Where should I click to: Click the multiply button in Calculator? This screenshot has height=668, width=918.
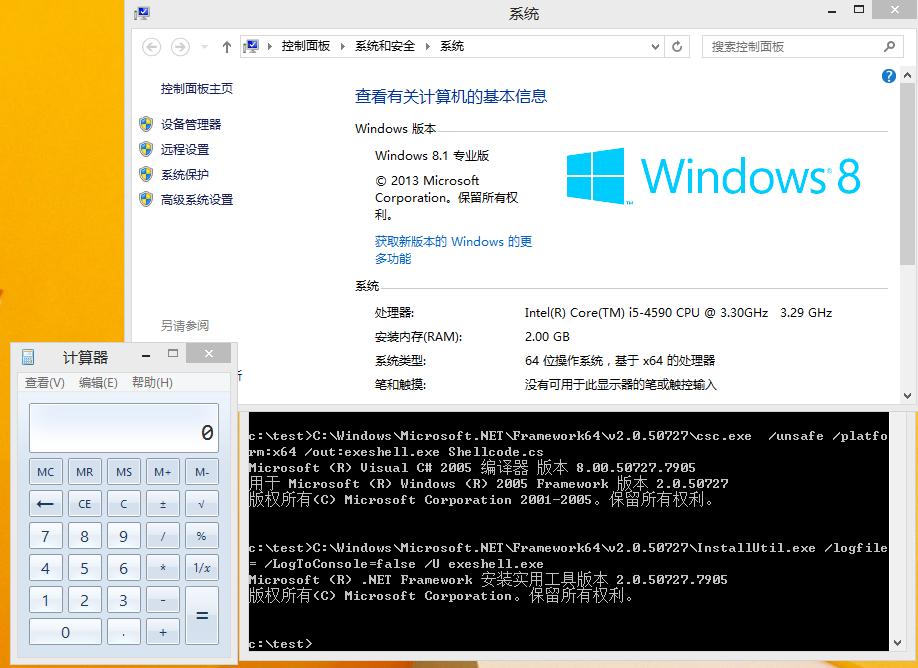[163, 567]
